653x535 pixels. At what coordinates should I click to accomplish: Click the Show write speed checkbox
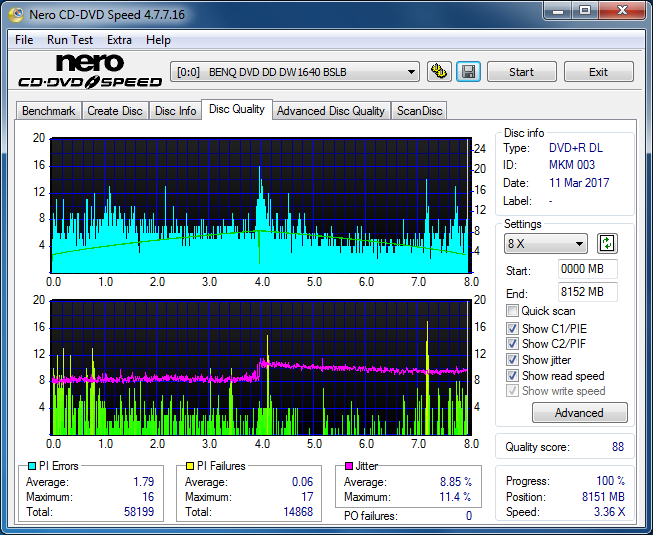[x=512, y=391]
